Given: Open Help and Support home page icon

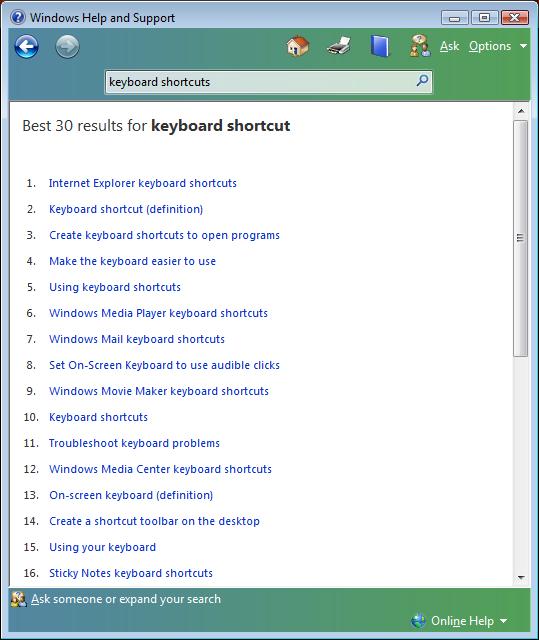Looking at the screenshot, I should click(298, 46).
